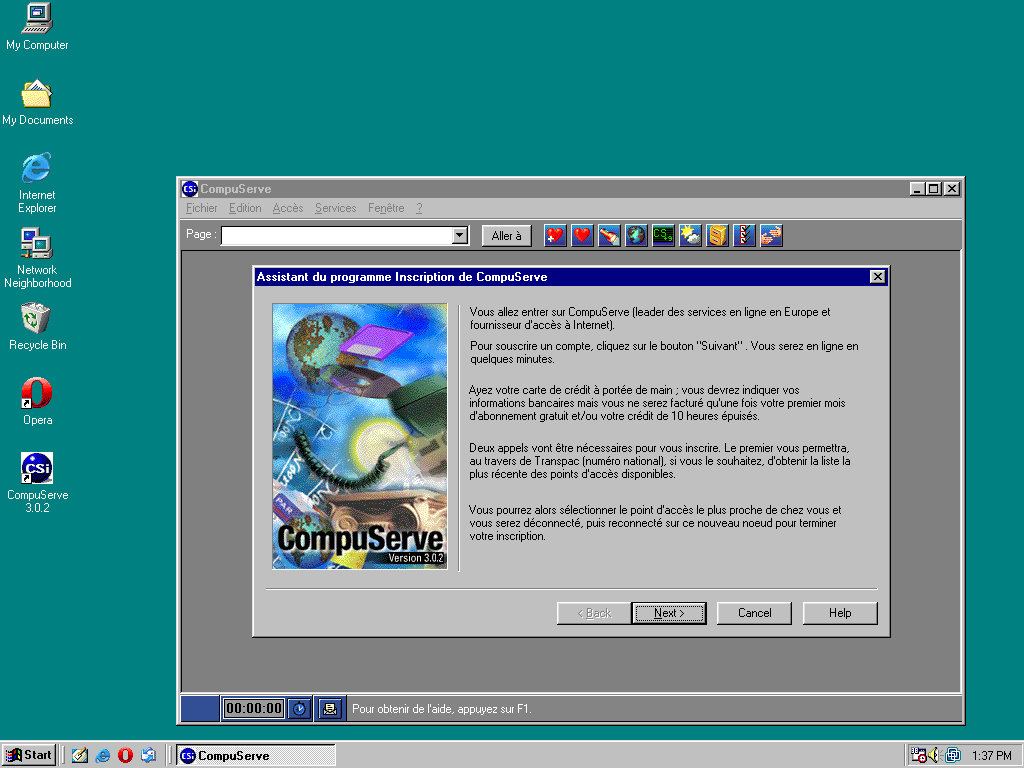1024x768 pixels.
Task: Click the Back button in the wizard
Action: click(594, 613)
